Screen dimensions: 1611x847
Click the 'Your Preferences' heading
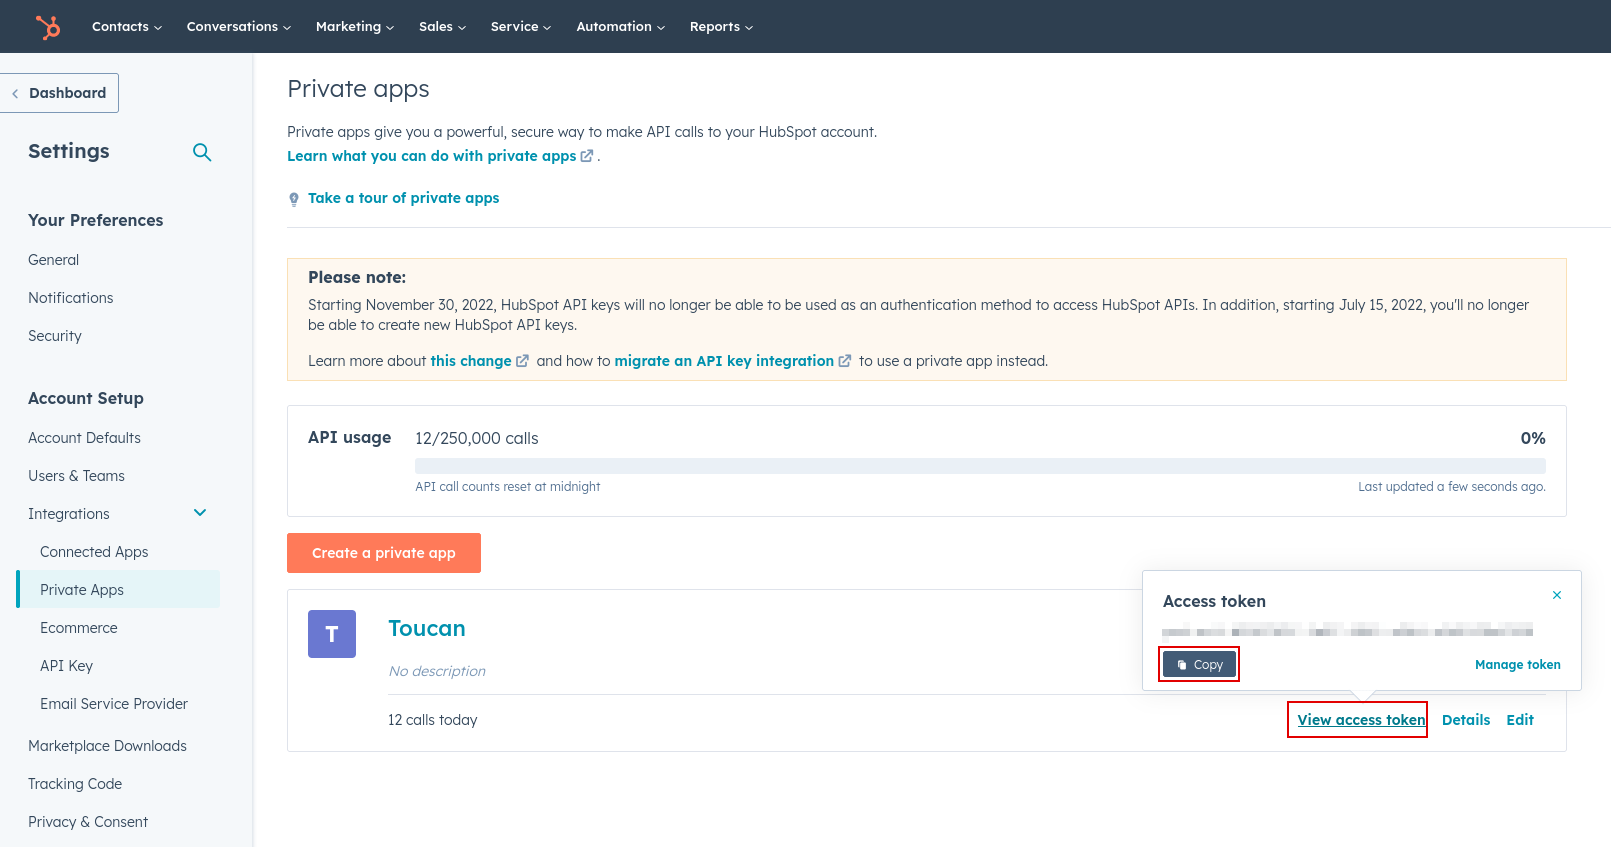coord(96,220)
